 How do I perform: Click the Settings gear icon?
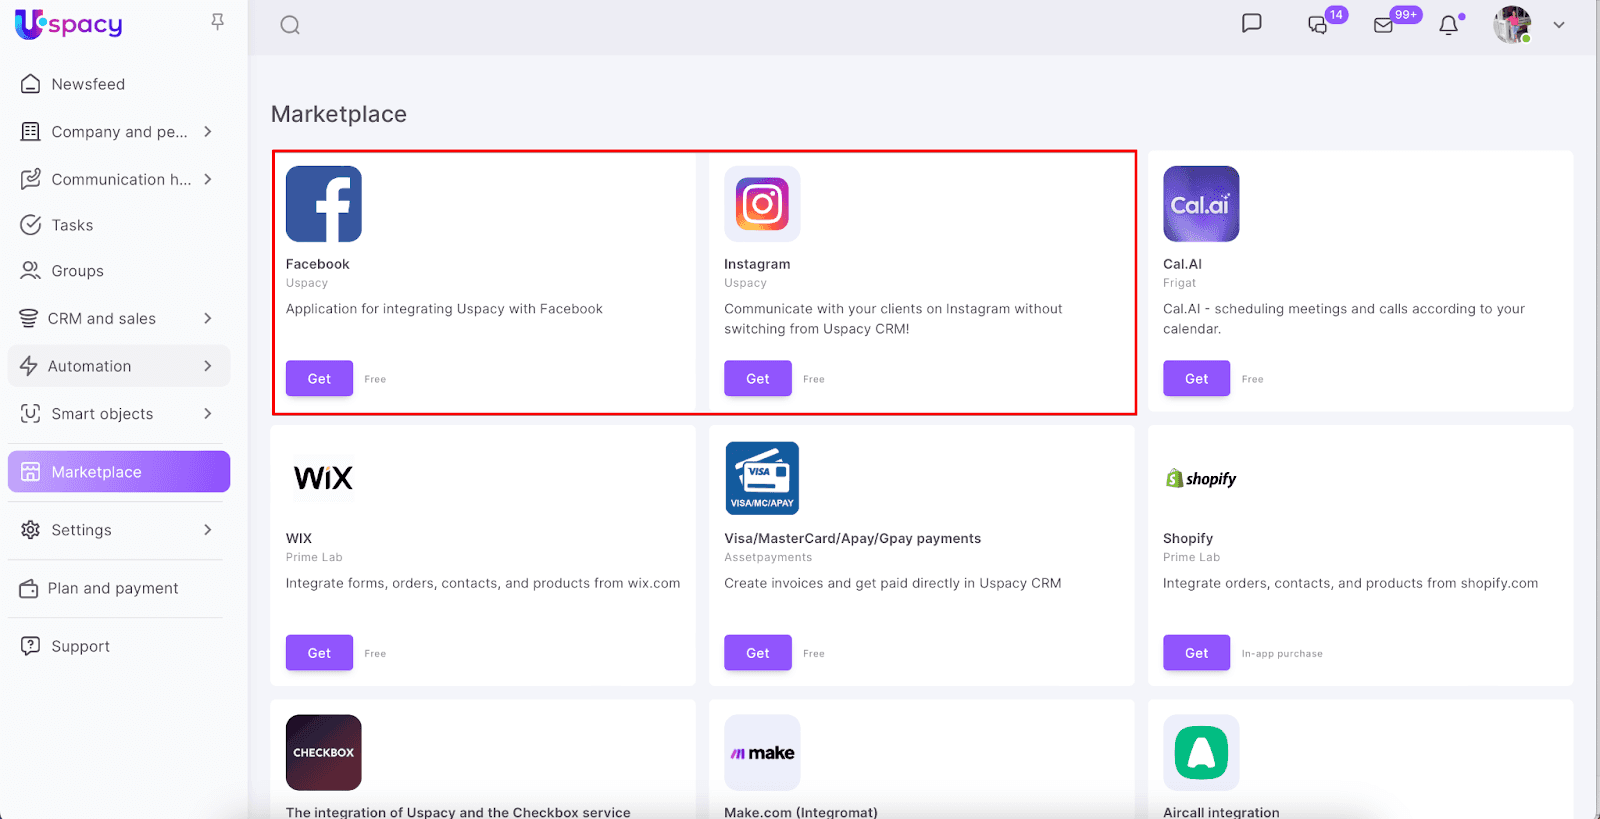(31, 530)
